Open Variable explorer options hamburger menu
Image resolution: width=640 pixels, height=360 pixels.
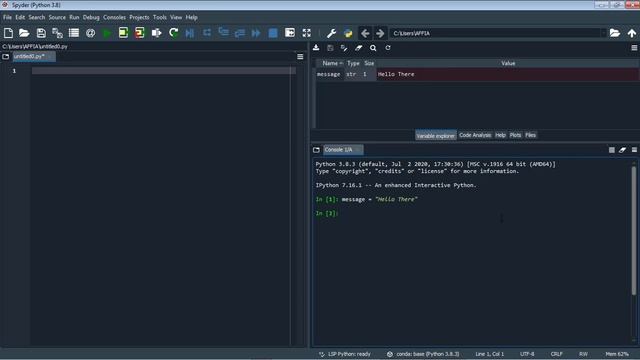[x=634, y=48]
